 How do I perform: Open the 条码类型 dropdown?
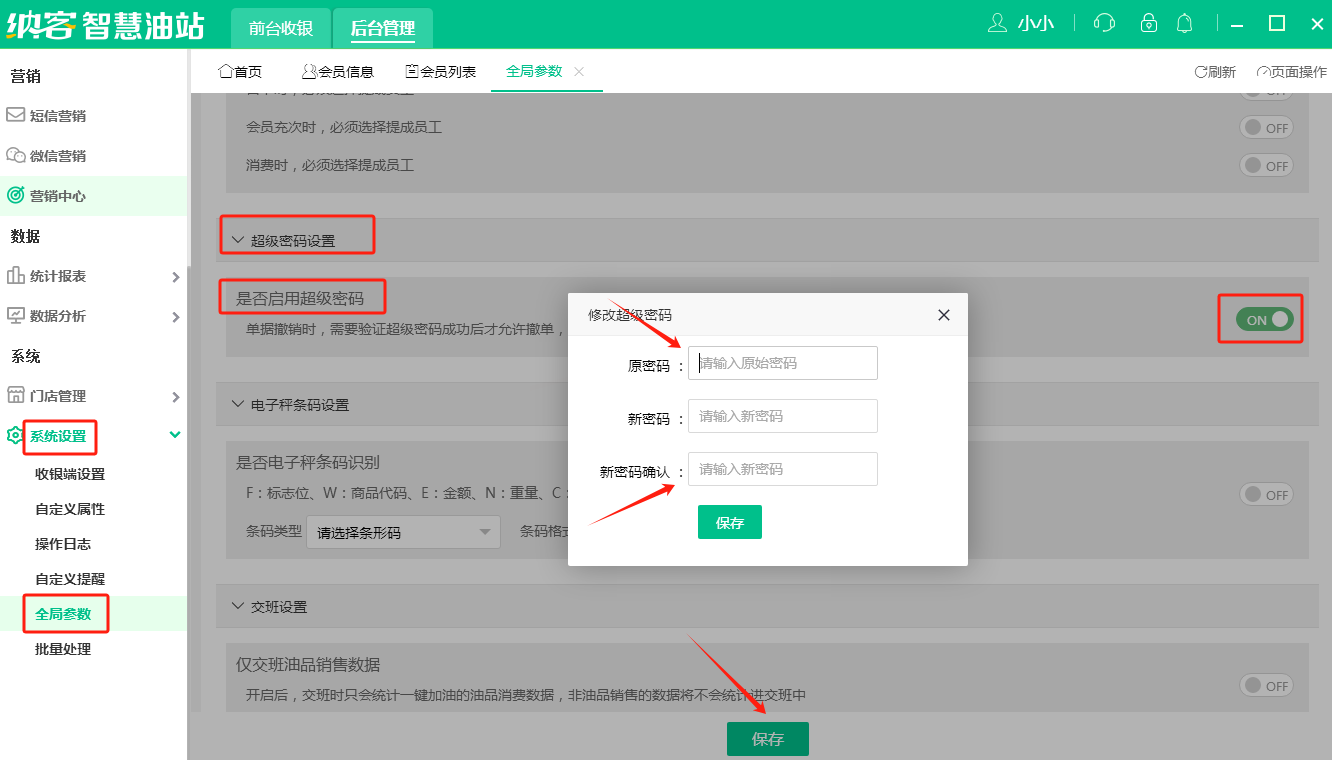[403, 533]
